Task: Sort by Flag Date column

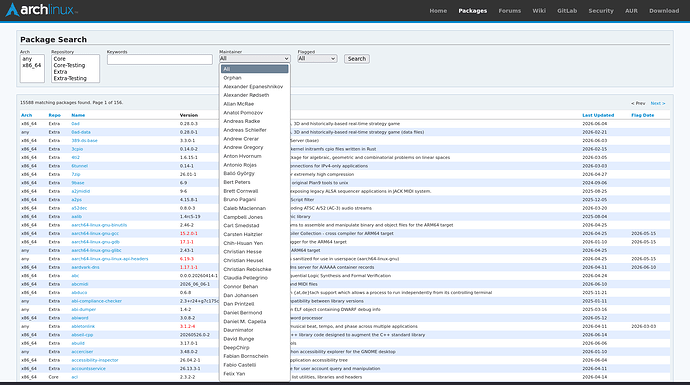Action: pos(642,115)
